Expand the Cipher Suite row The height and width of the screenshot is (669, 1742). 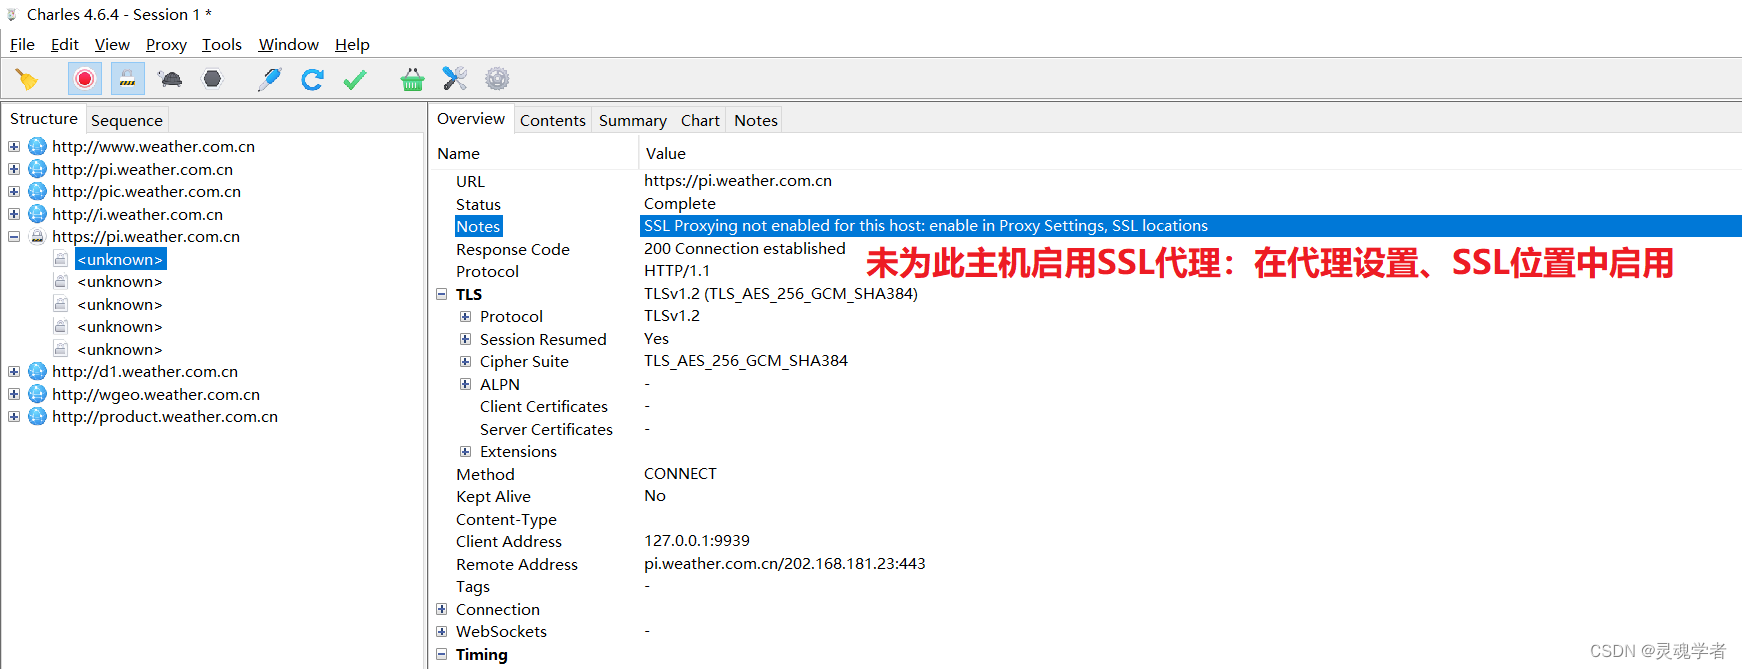coord(465,361)
